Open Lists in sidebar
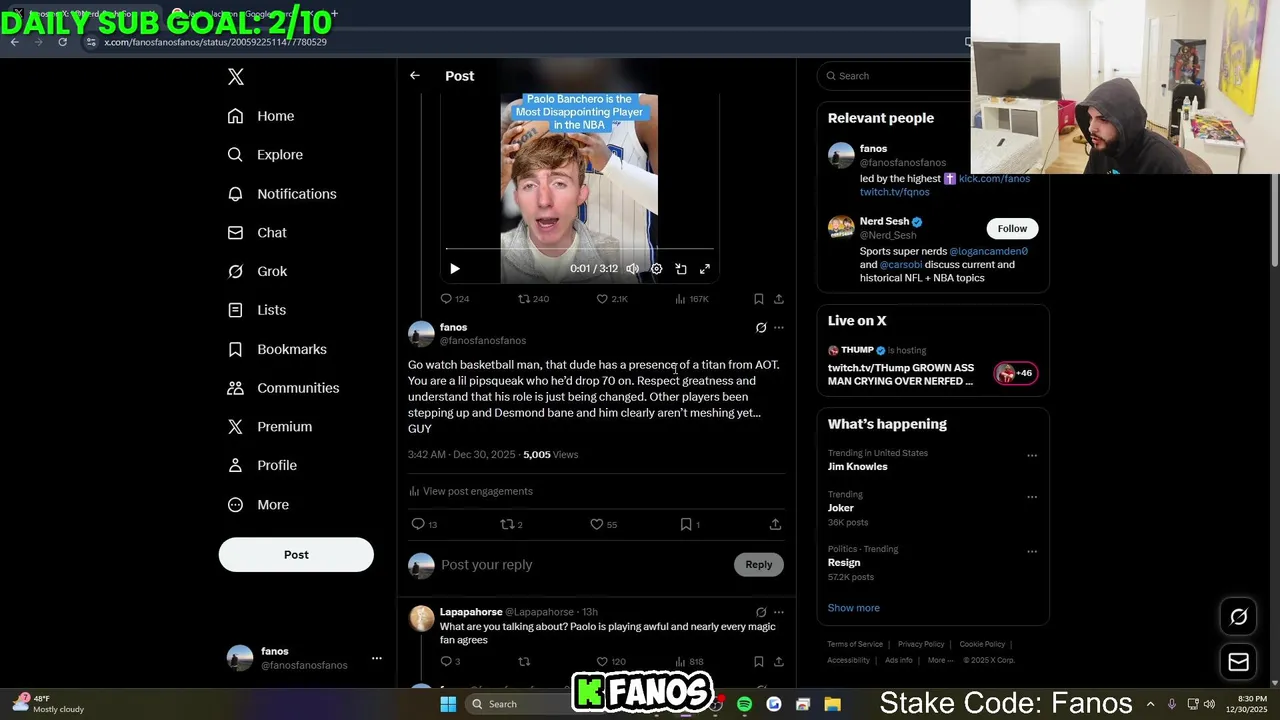 (x=257, y=310)
